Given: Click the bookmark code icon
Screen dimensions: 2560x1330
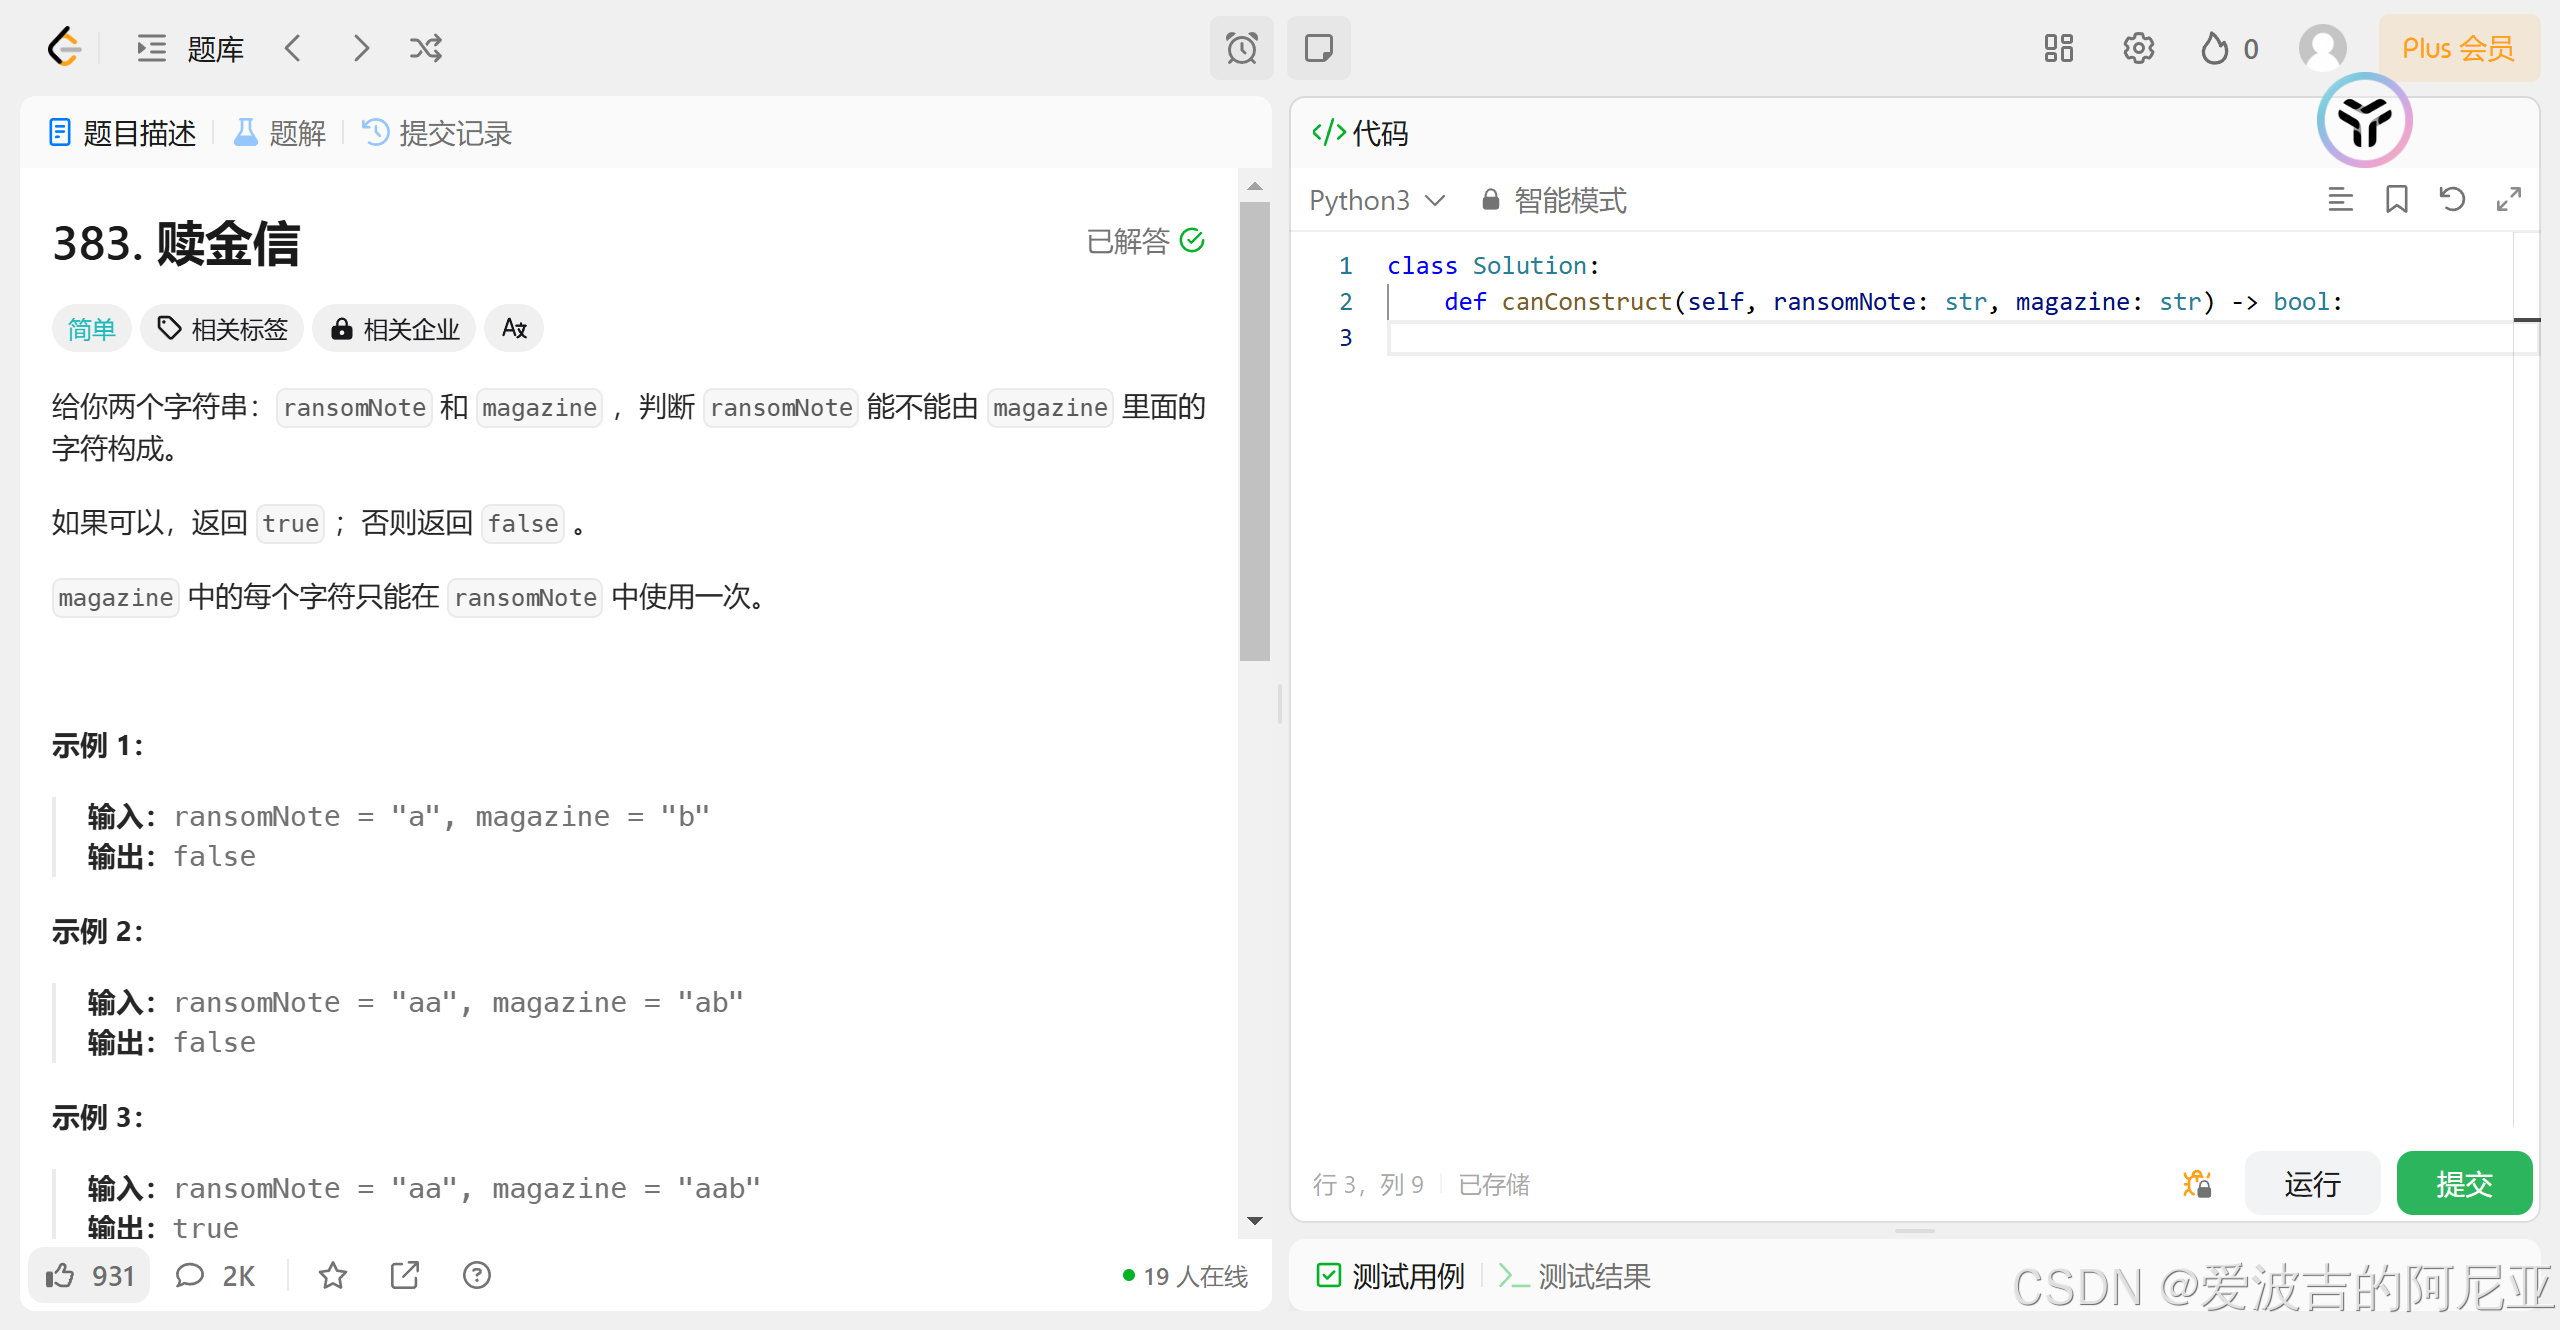Looking at the screenshot, I should tap(2396, 200).
